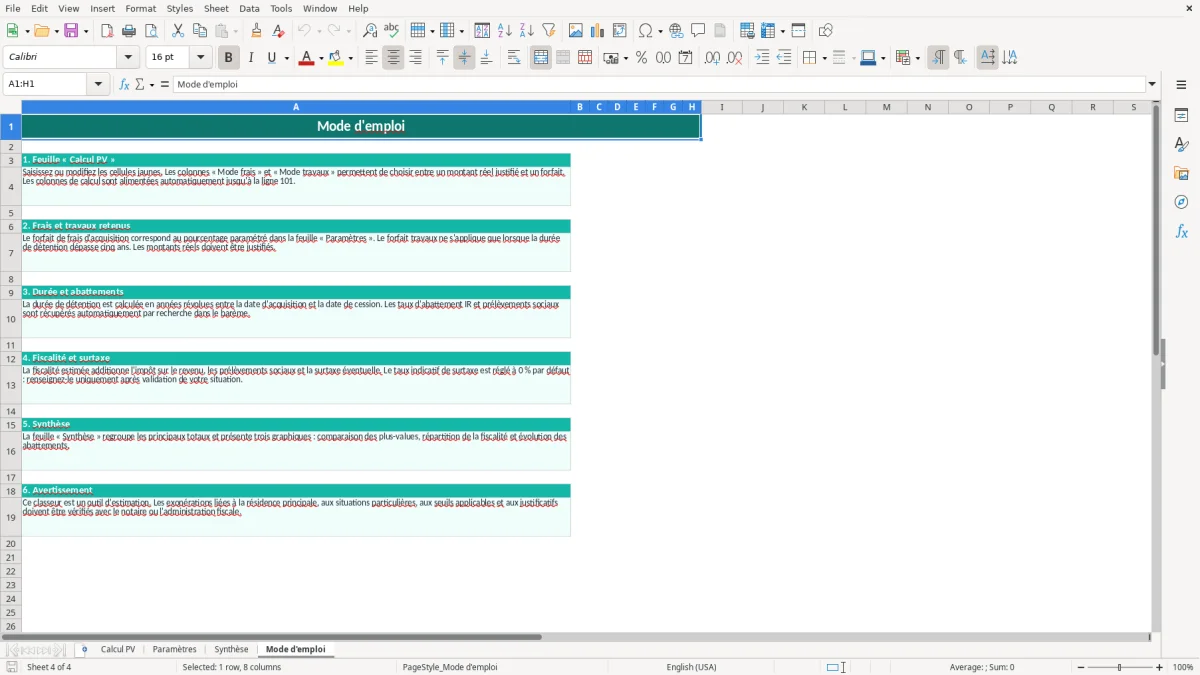Insert Comment icon
This screenshot has height=675, width=1200.
[698, 31]
